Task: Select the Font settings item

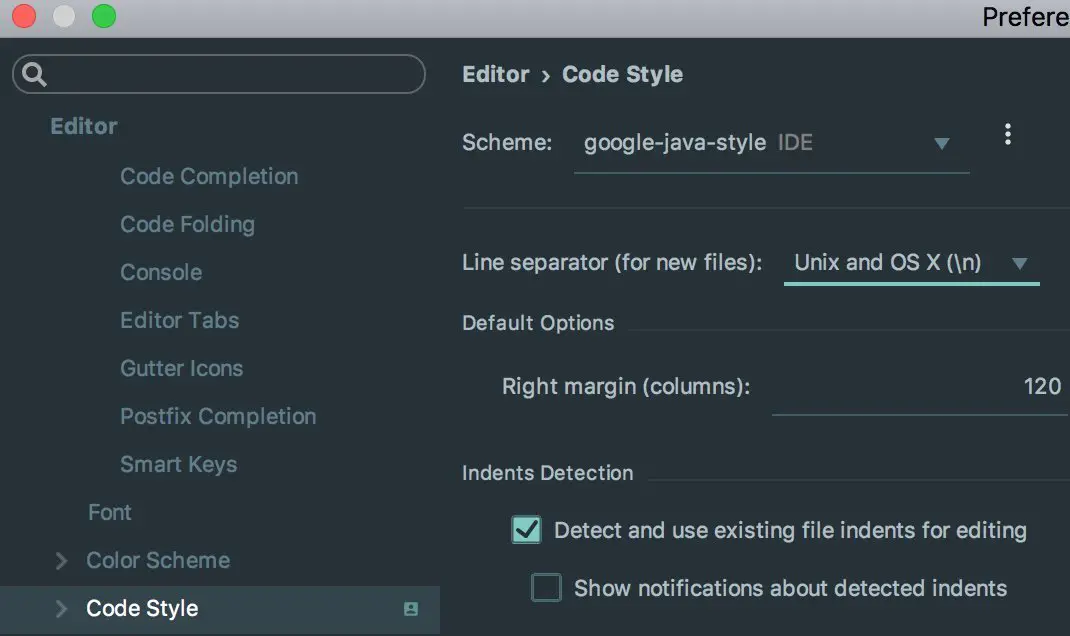Action: 109,512
